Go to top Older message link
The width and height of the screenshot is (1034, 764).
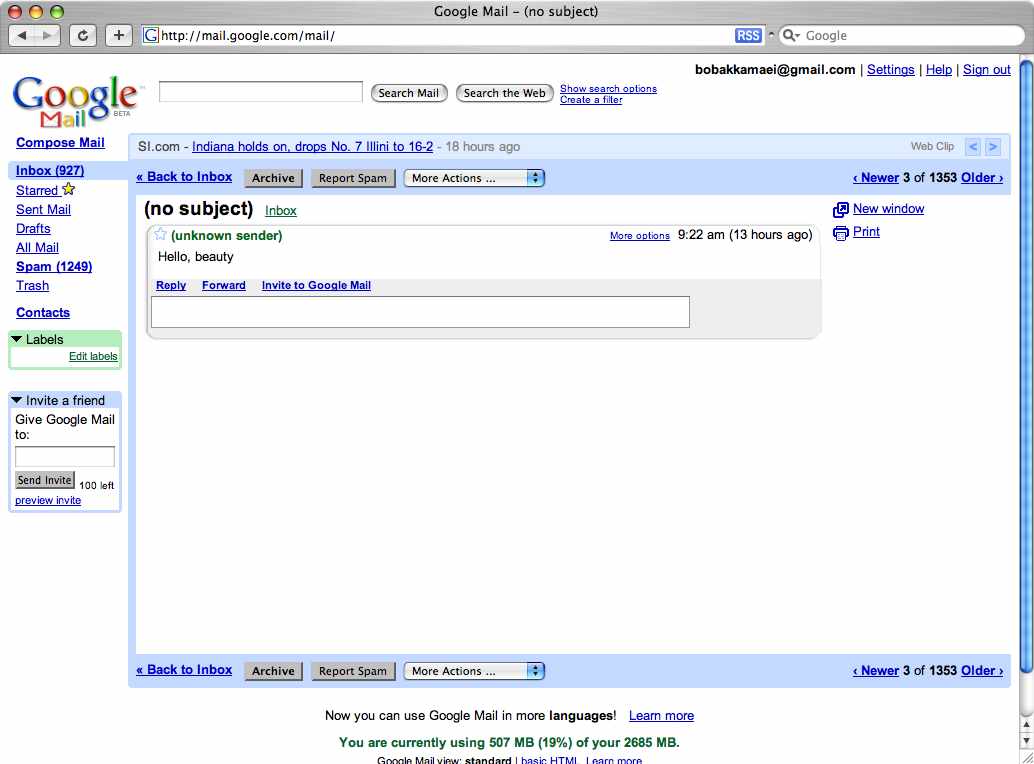coord(982,178)
